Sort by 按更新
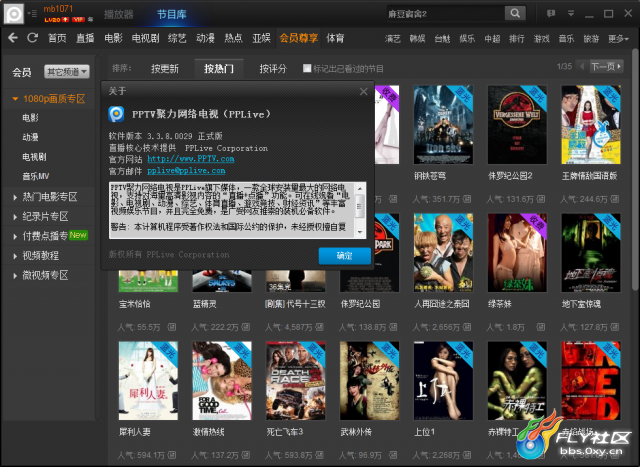The height and width of the screenshot is (467, 640). tap(164, 69)
